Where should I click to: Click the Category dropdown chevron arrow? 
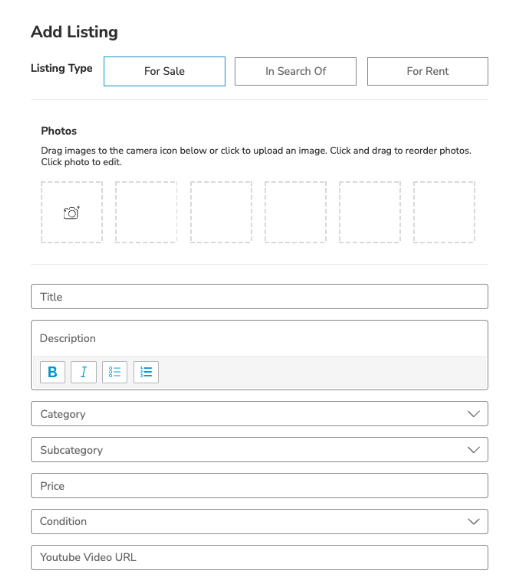click(474, 414)
